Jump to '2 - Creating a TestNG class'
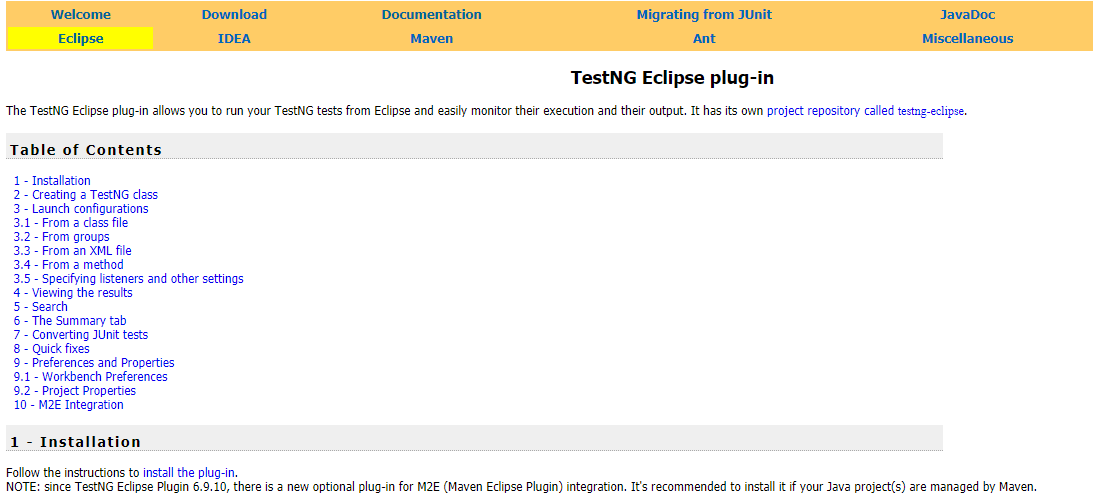The height and width of the screenshot is (500, 1093). click(86, 195)
